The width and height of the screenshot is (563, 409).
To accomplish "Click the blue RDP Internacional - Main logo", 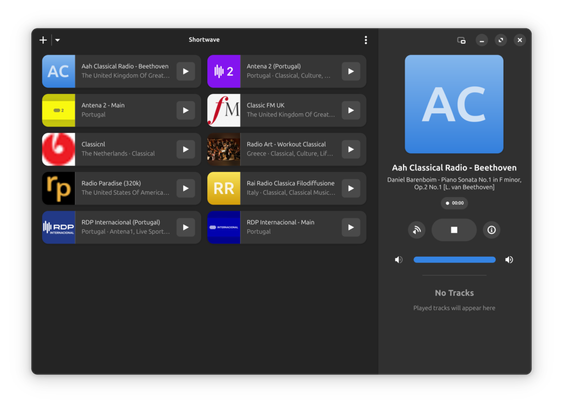I will pos(224,227).
